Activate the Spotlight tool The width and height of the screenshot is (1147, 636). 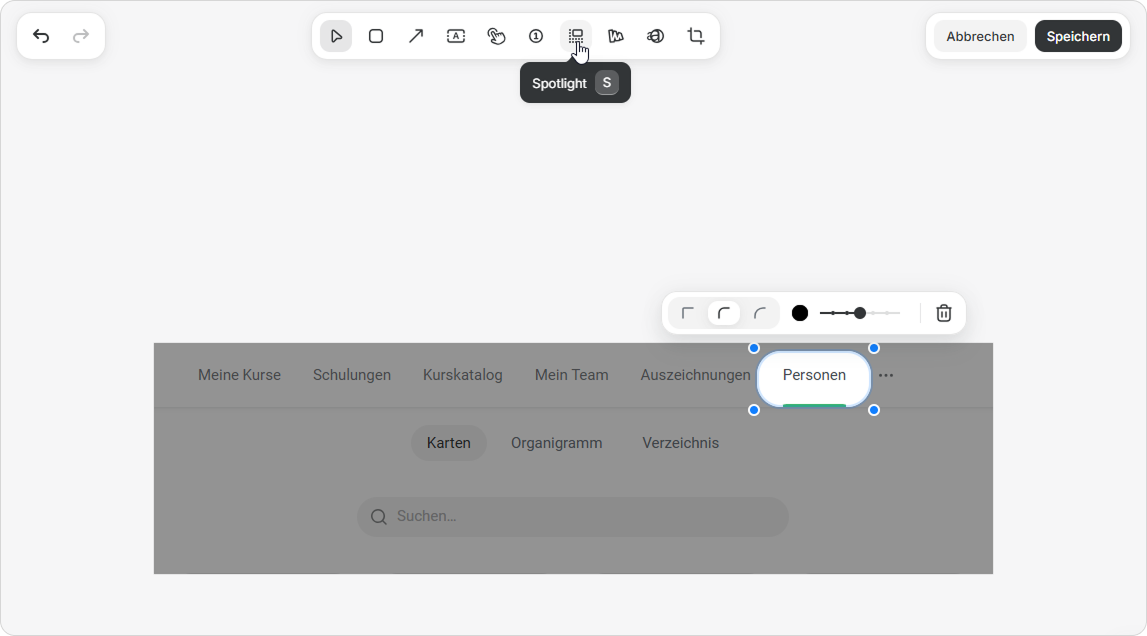tap(576, 36)
